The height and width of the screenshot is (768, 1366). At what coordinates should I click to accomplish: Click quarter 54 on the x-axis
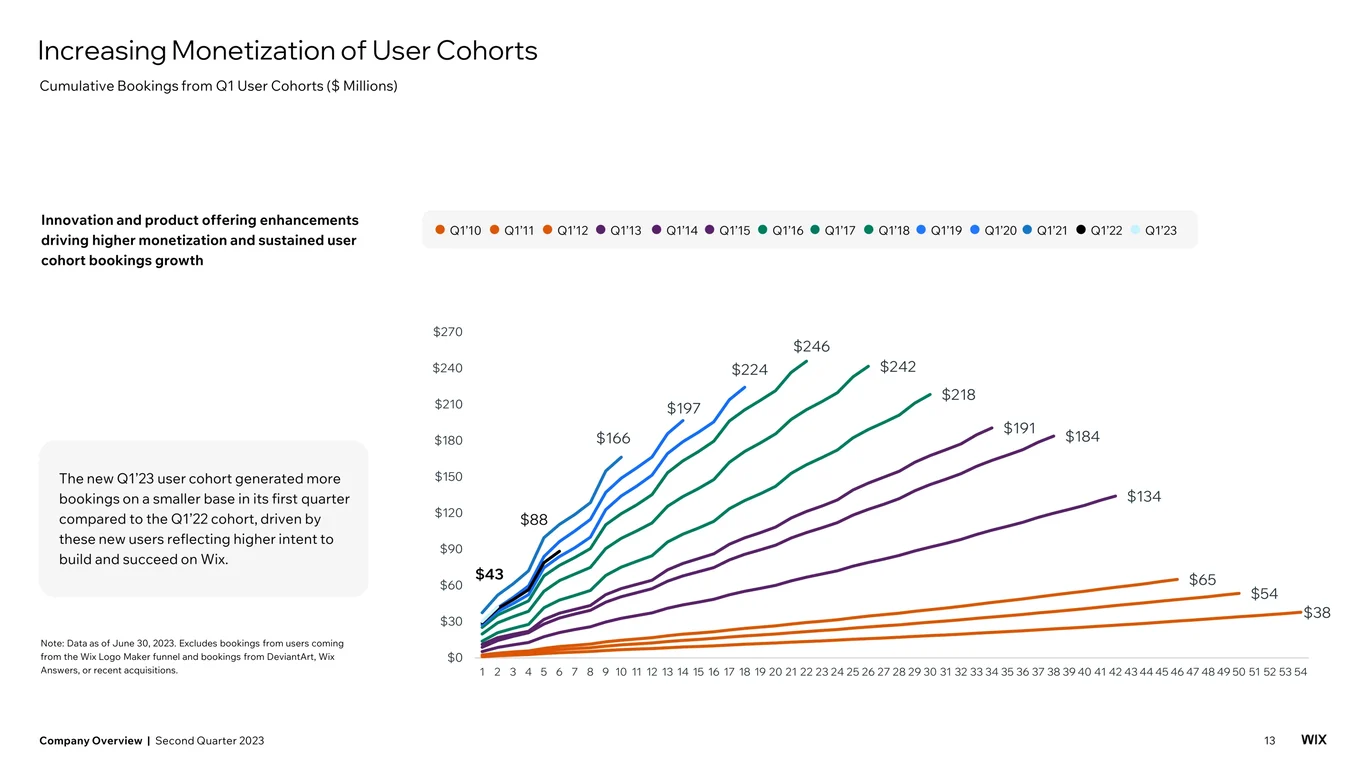1300,672
